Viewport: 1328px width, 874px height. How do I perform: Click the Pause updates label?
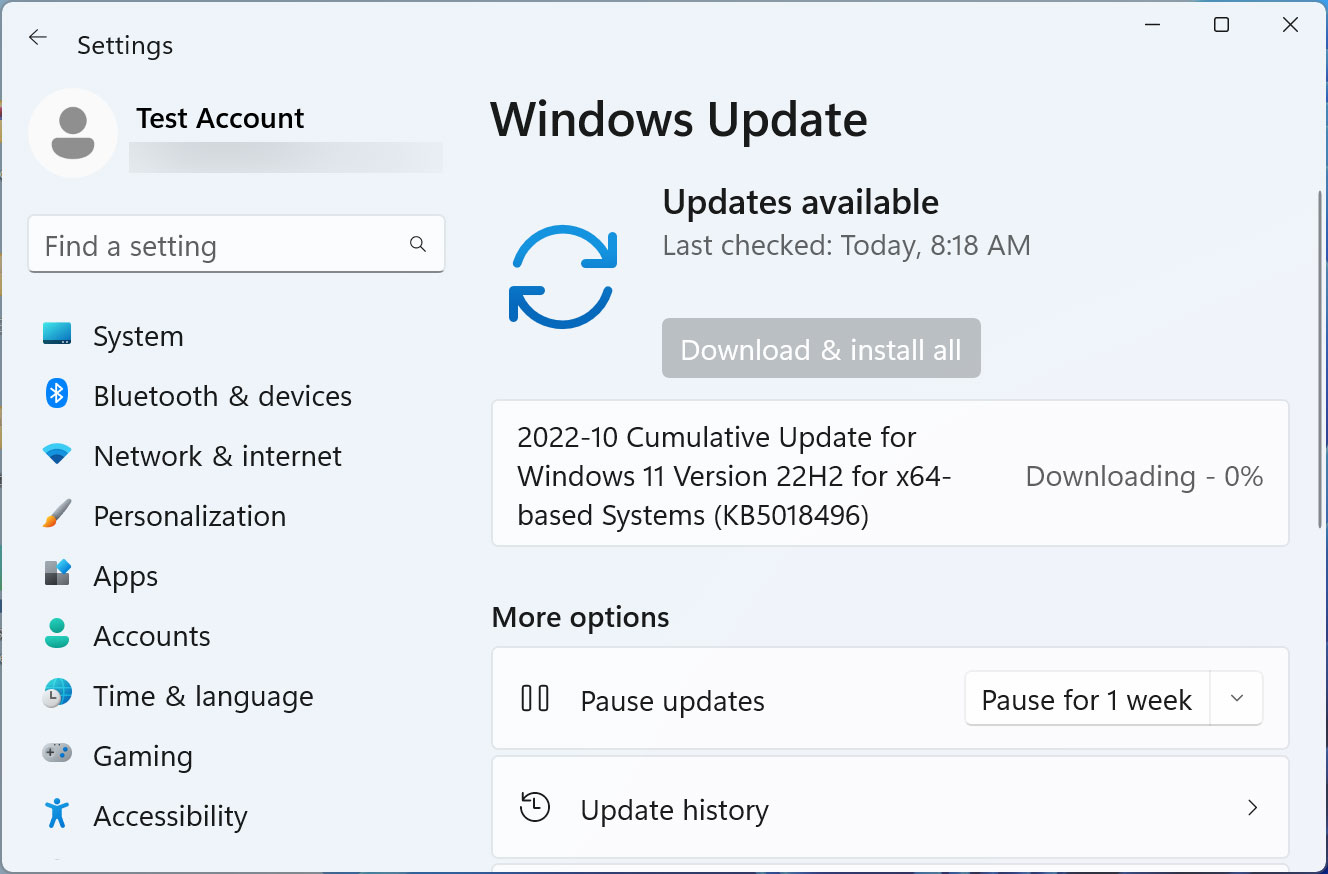coord(672,701)
